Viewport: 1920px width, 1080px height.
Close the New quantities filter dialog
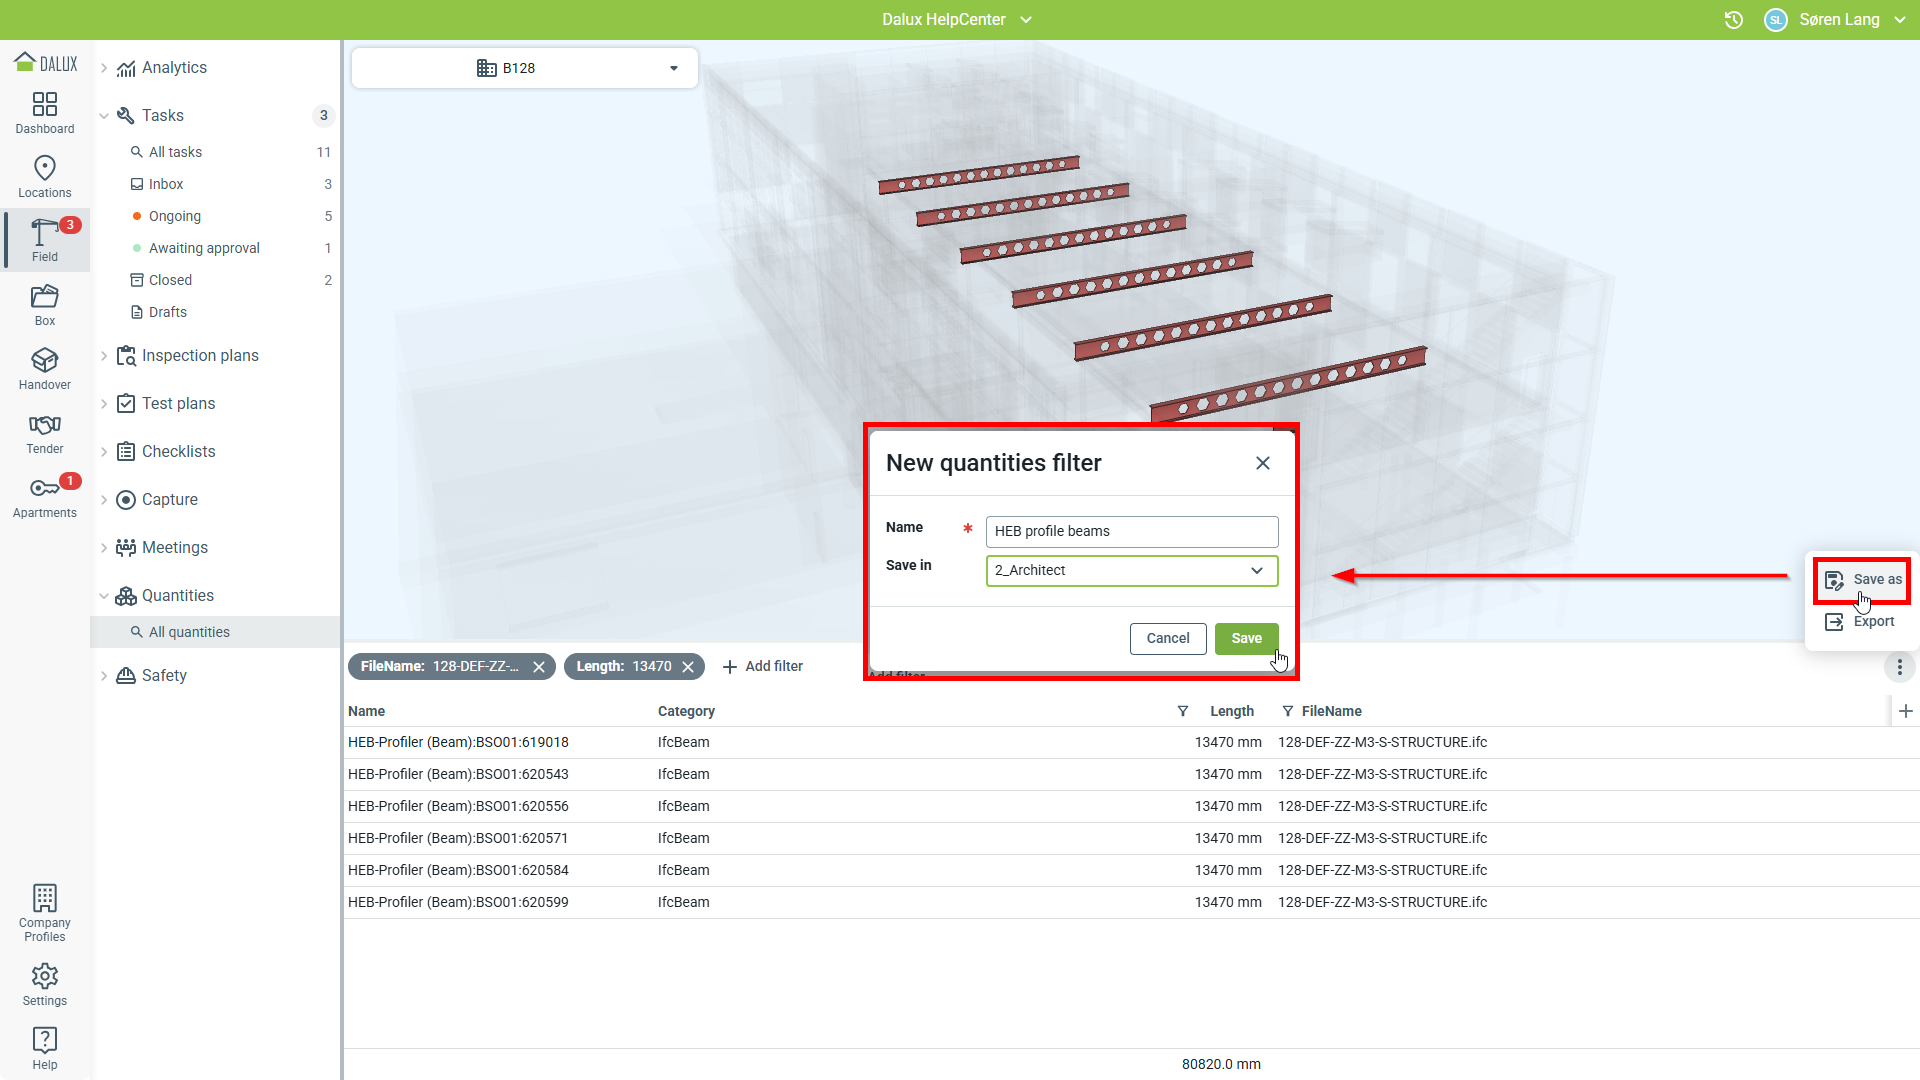(x=1263, y=463)
